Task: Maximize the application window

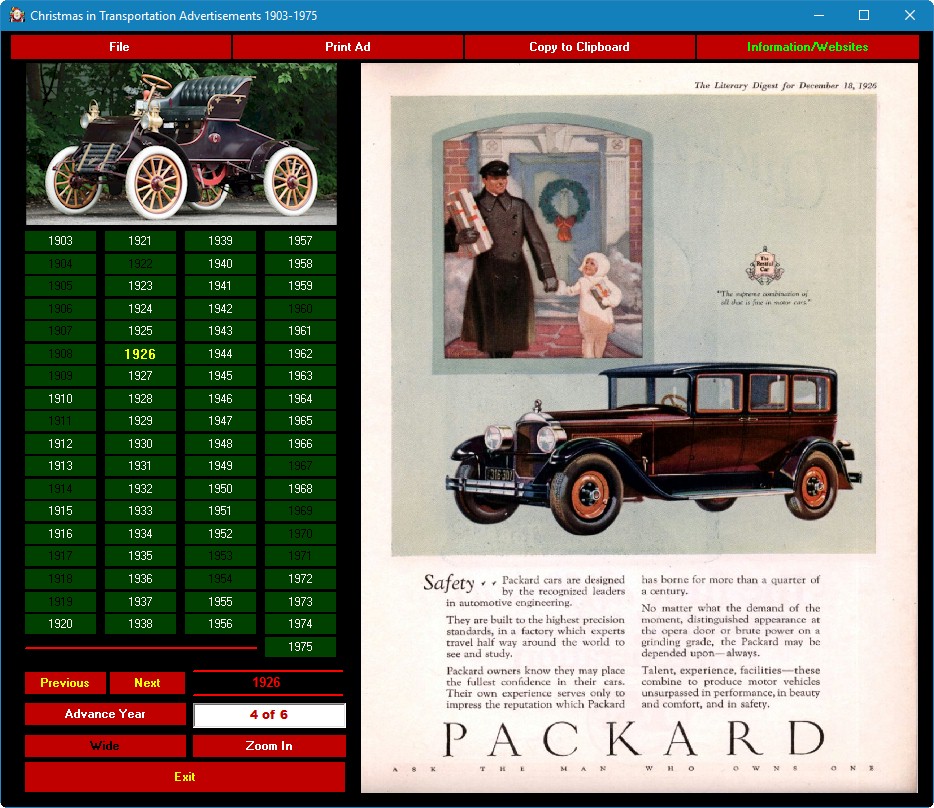Action: click(x=864, y=15)
